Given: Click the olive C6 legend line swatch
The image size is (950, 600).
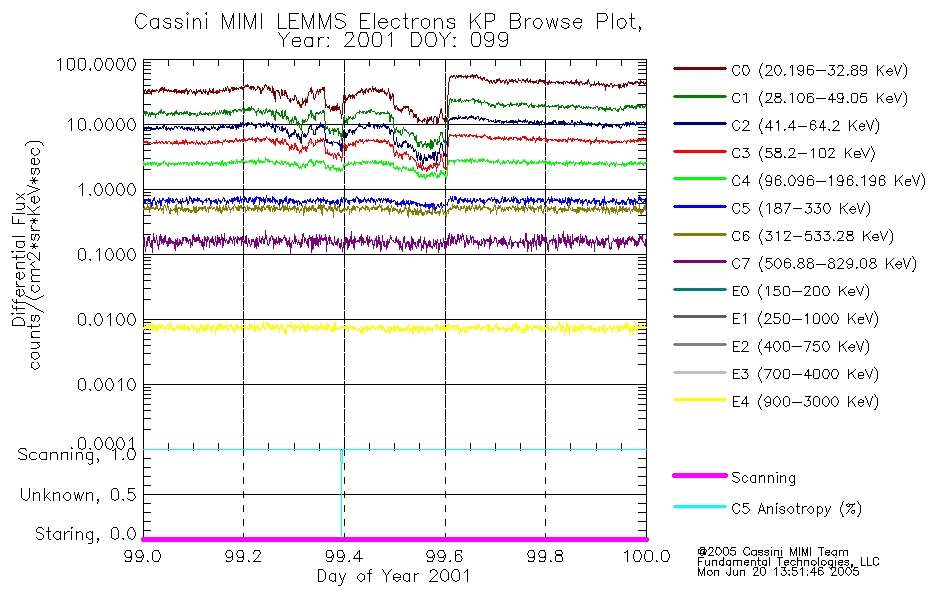Looking at the screenshot, I should [700, 234].
